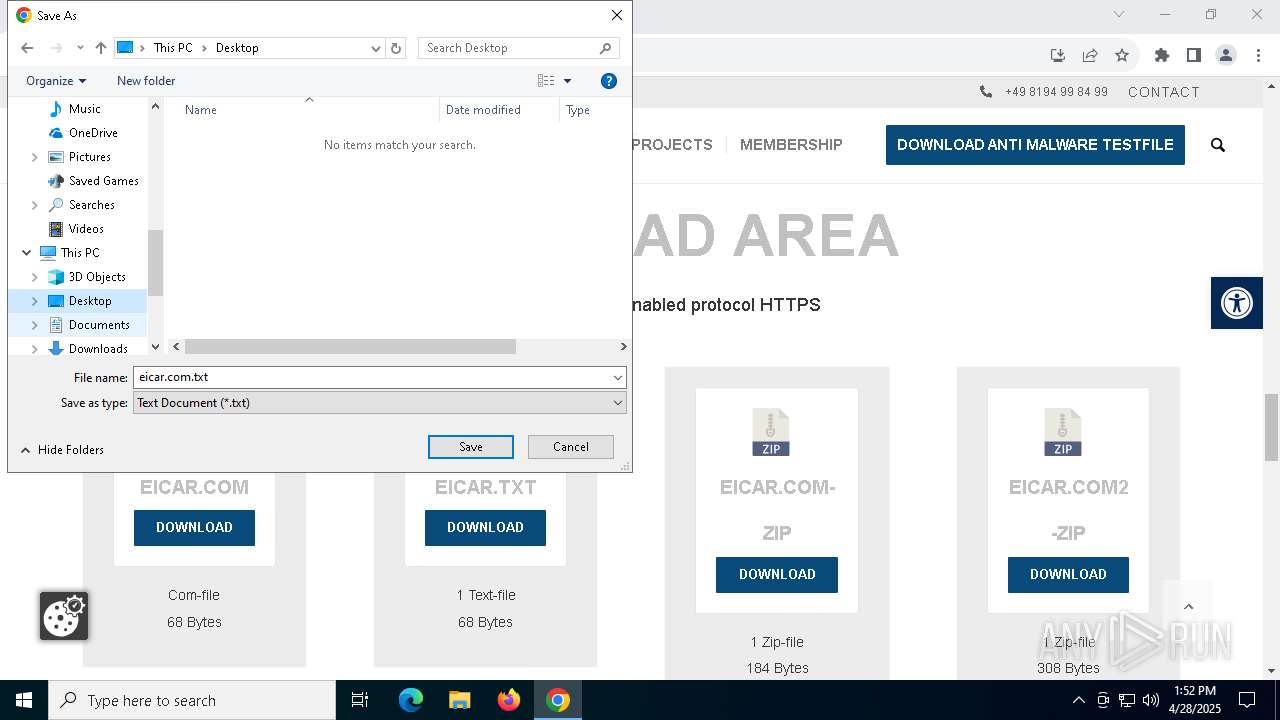This screenshot has width=1280, height=720.
Task: Click the Chrome share icon
Action: [x=1090, y=55]
